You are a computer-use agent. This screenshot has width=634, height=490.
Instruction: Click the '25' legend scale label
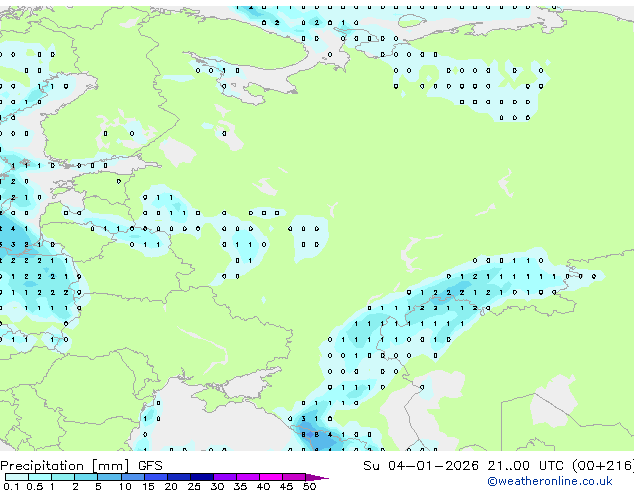tap(194, 486)
